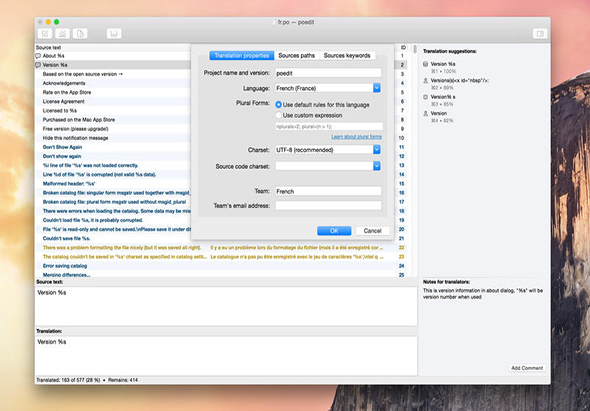Image resolution: width=590 pixels, height=411 pixels.
Task: Click the French translation text in row 22
Action: click(297, 248)
